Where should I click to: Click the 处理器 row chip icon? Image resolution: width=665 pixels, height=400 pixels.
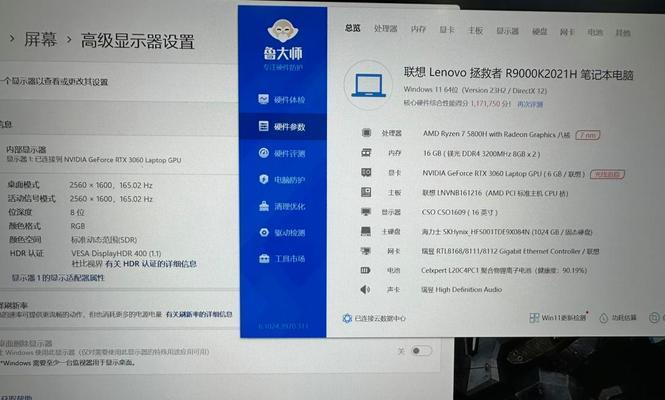(x=366, y=133)
